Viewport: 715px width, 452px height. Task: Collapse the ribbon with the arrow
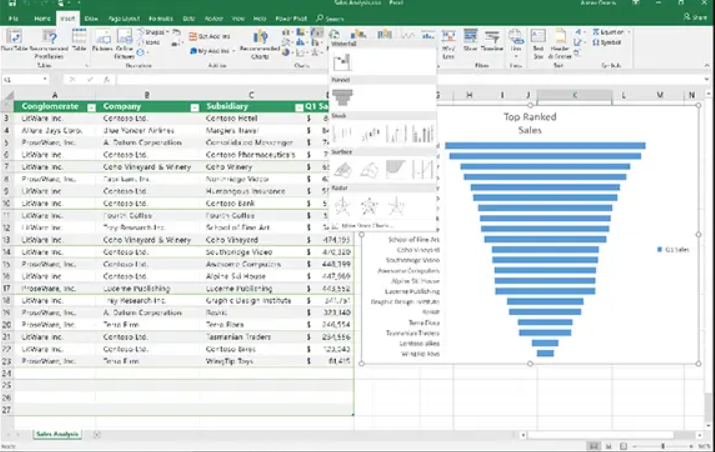[707, 66]
